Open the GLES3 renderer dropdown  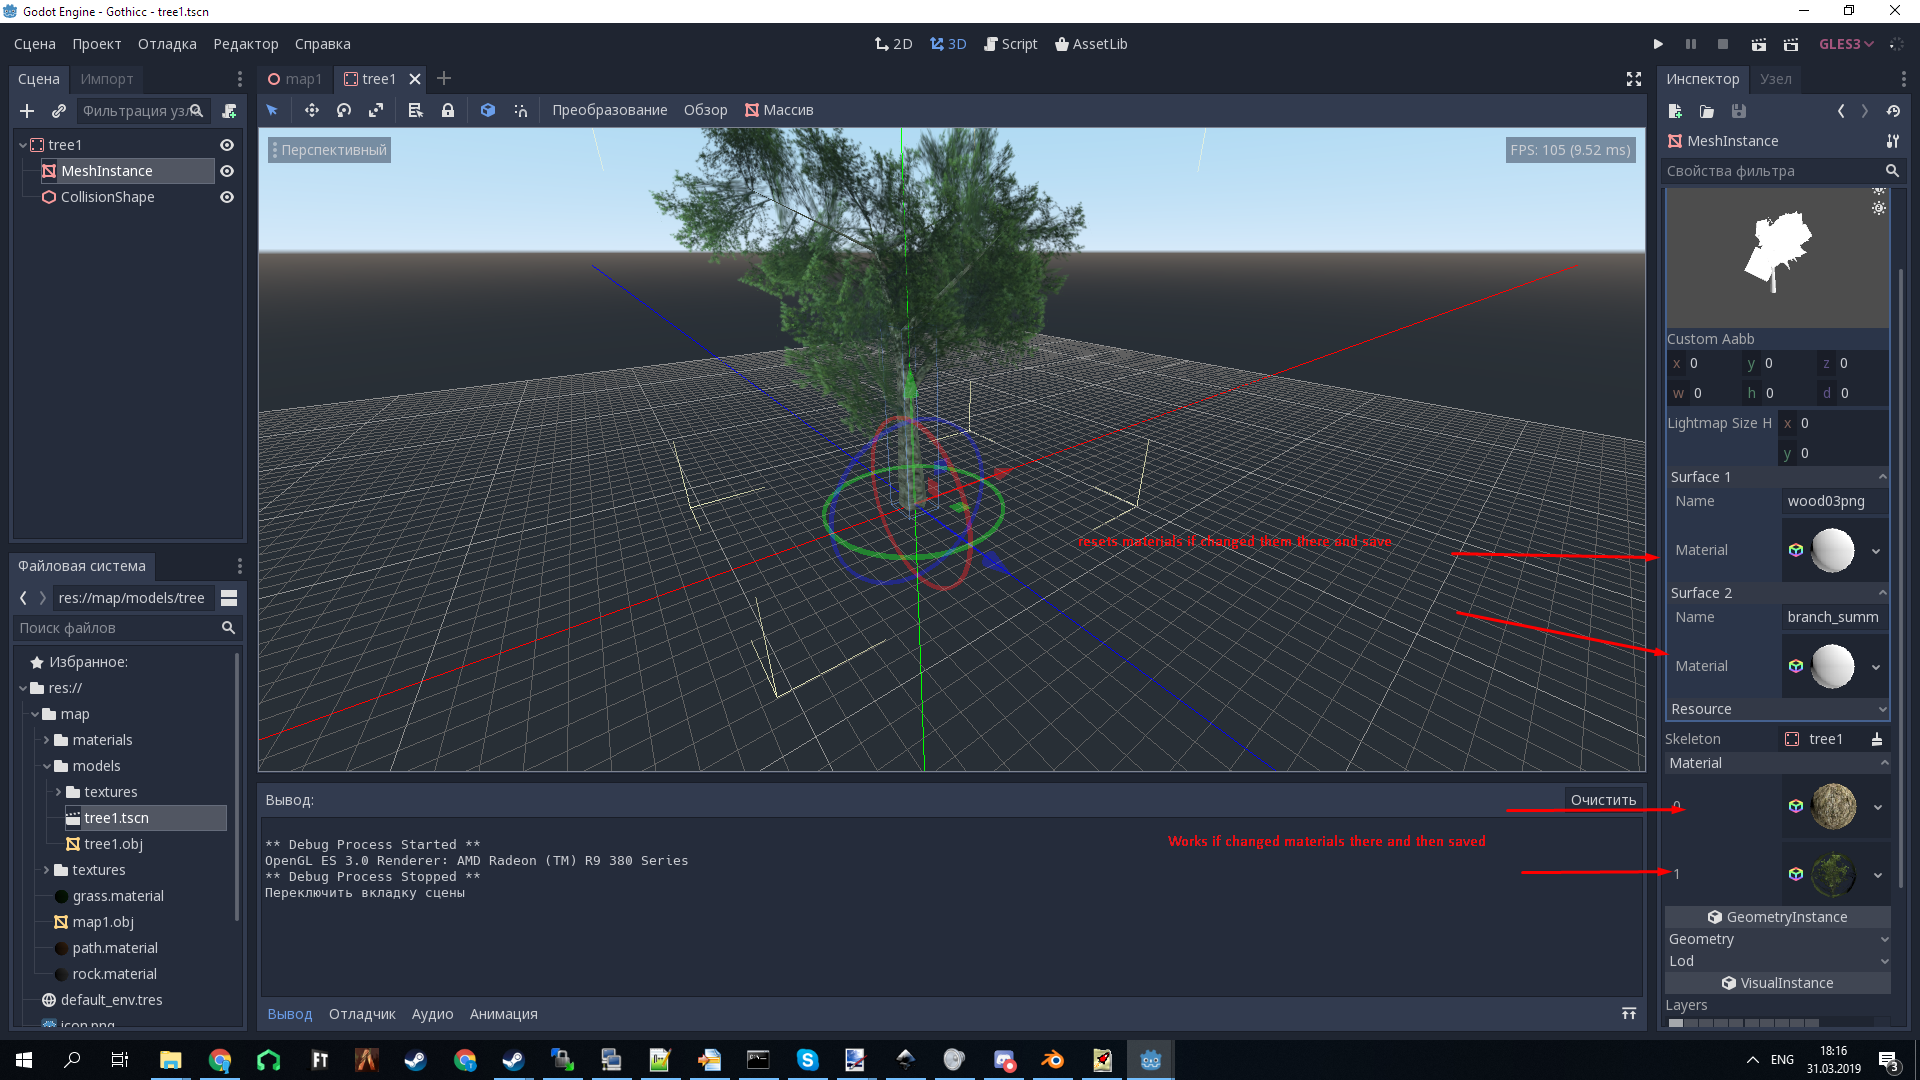(1846, 44)
